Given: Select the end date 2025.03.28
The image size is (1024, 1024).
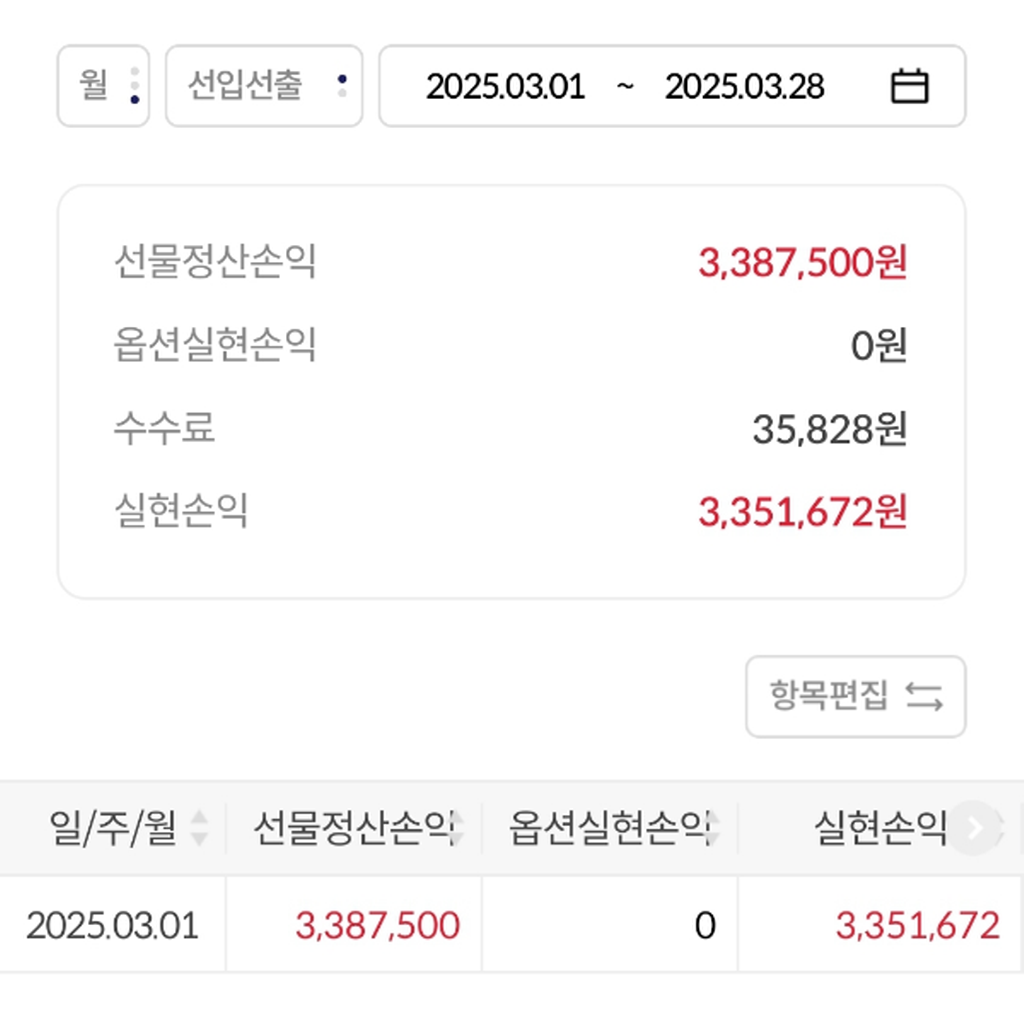Looking at the screenshot, I should pyautogui.click(x=744, y=87).
